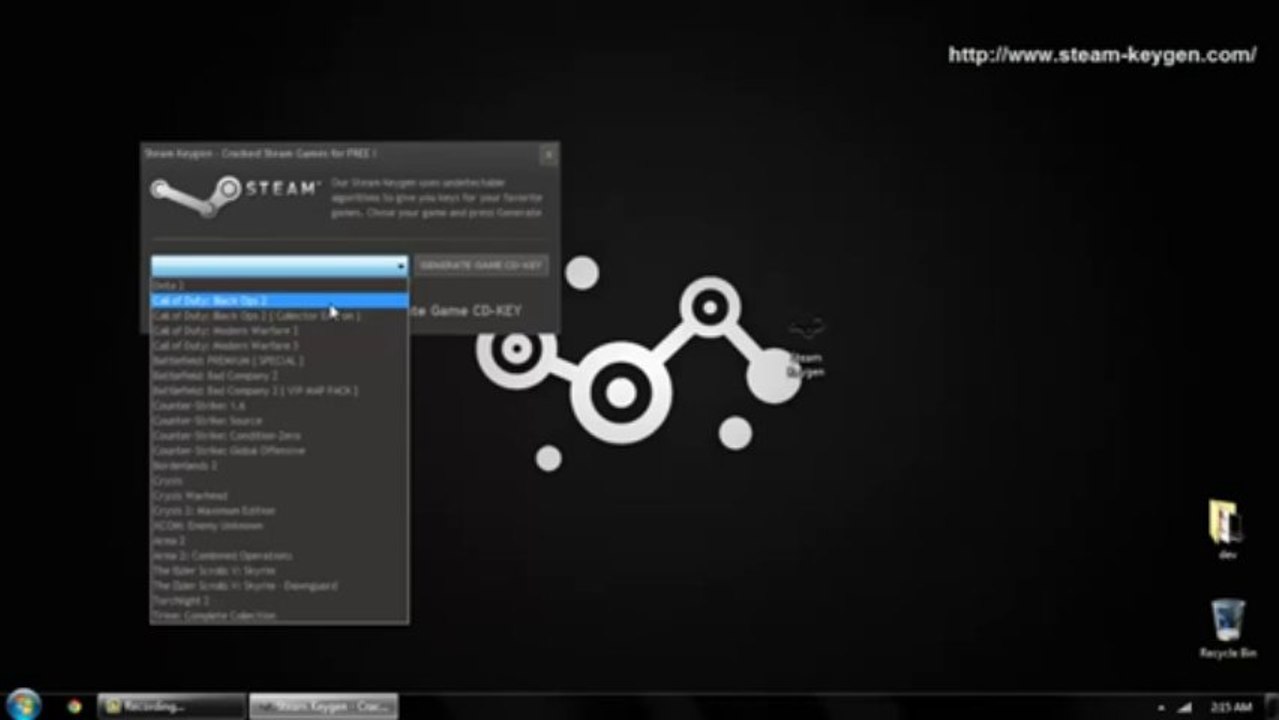Select Battlefield: PREMIUM [SPECIAL] entry
The image size is (1279, 720).
(x=279, y=360)
